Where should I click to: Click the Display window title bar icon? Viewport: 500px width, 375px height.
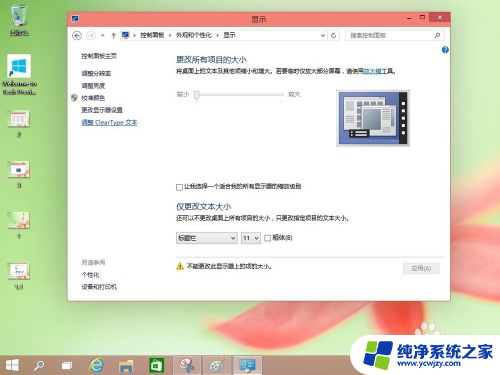click(x=75, y=19)
